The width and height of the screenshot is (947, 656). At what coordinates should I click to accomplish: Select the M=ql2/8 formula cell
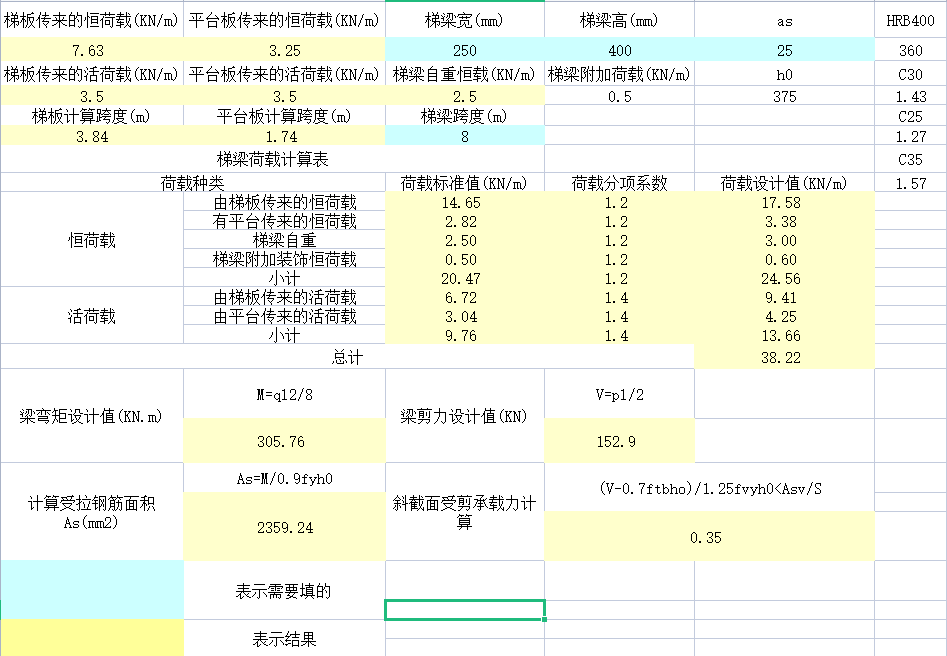click(x=284, y=394)
